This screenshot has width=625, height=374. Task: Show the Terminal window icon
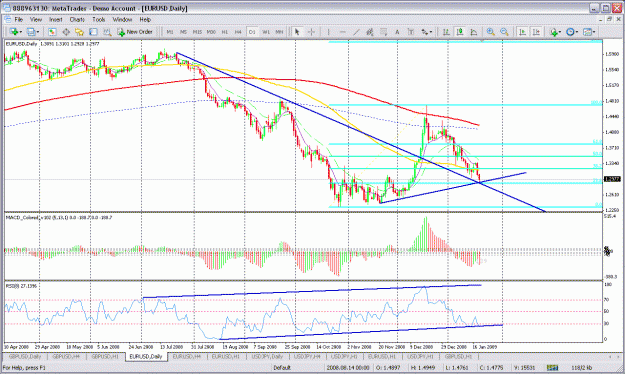click(93, 32)
